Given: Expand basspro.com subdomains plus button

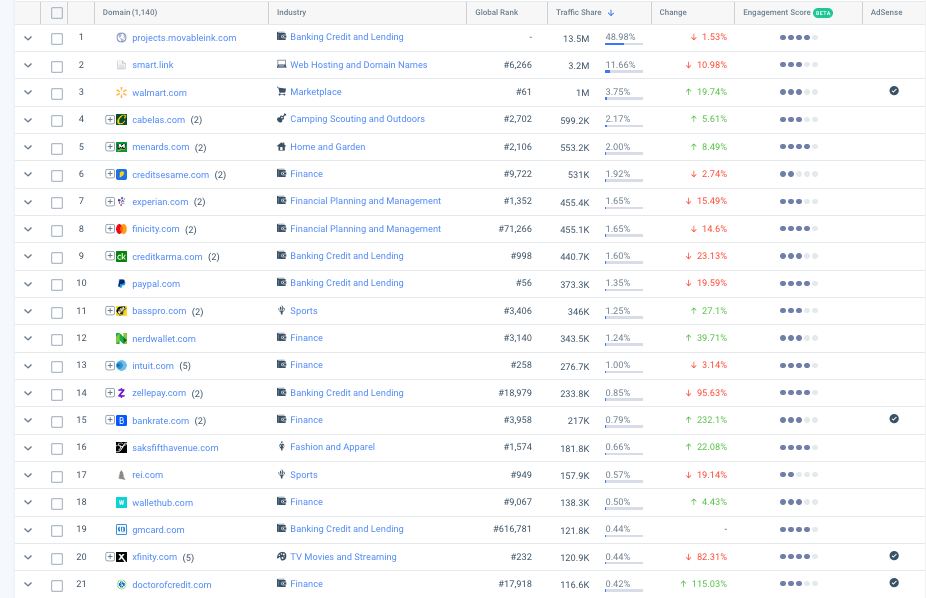Looking at the screenshot, I should (110, 311).
